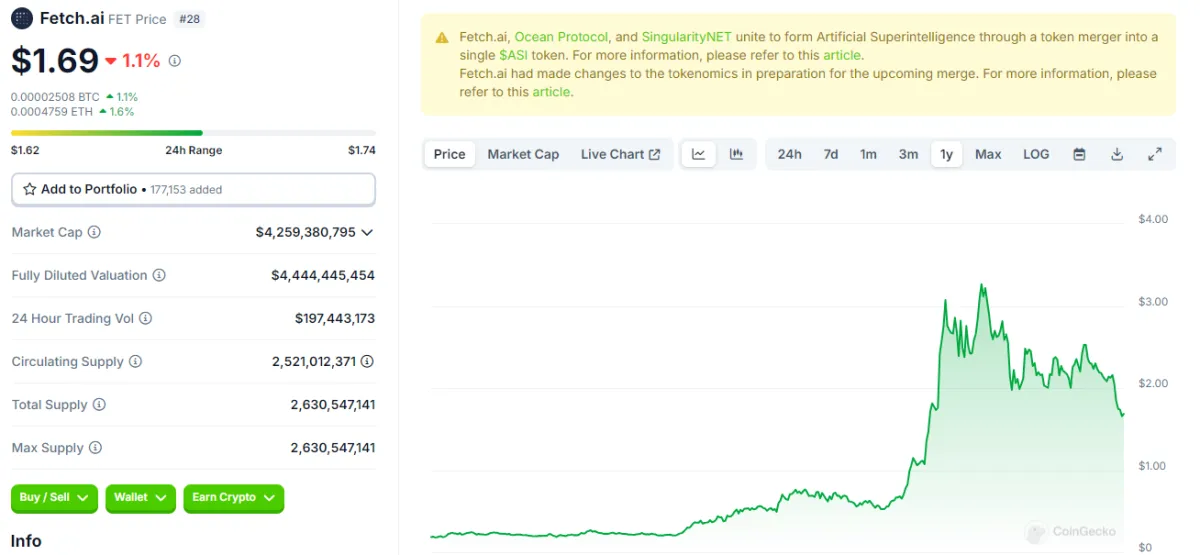This screenshot has width=1200, height=555.
Task: Select the Market Cap chart tab
Action: coord(523,154)
